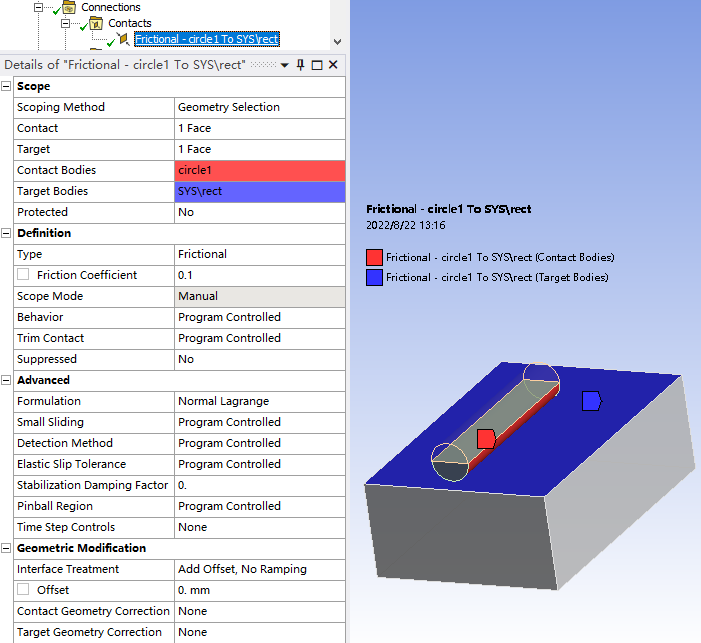
Task: Click the Pinball Region value cell
Action: tap(260, 507)
